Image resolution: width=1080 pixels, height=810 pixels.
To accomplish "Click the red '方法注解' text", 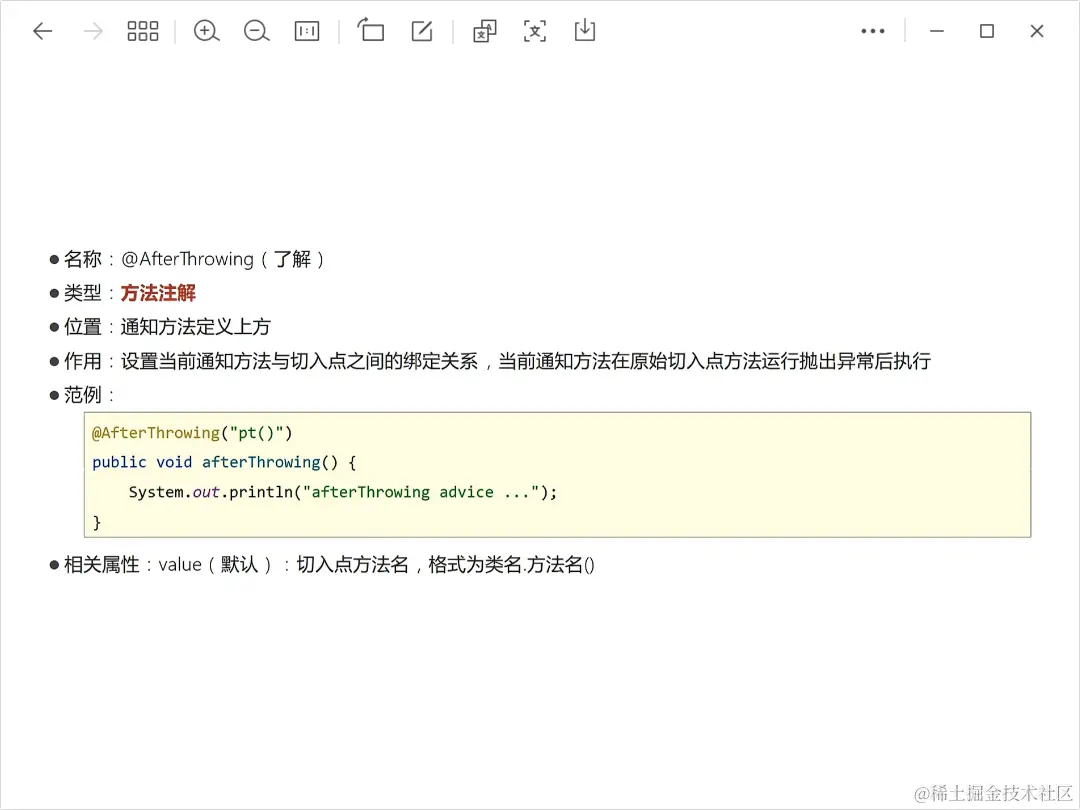I will pyautogui.click(x=158, y=293).
